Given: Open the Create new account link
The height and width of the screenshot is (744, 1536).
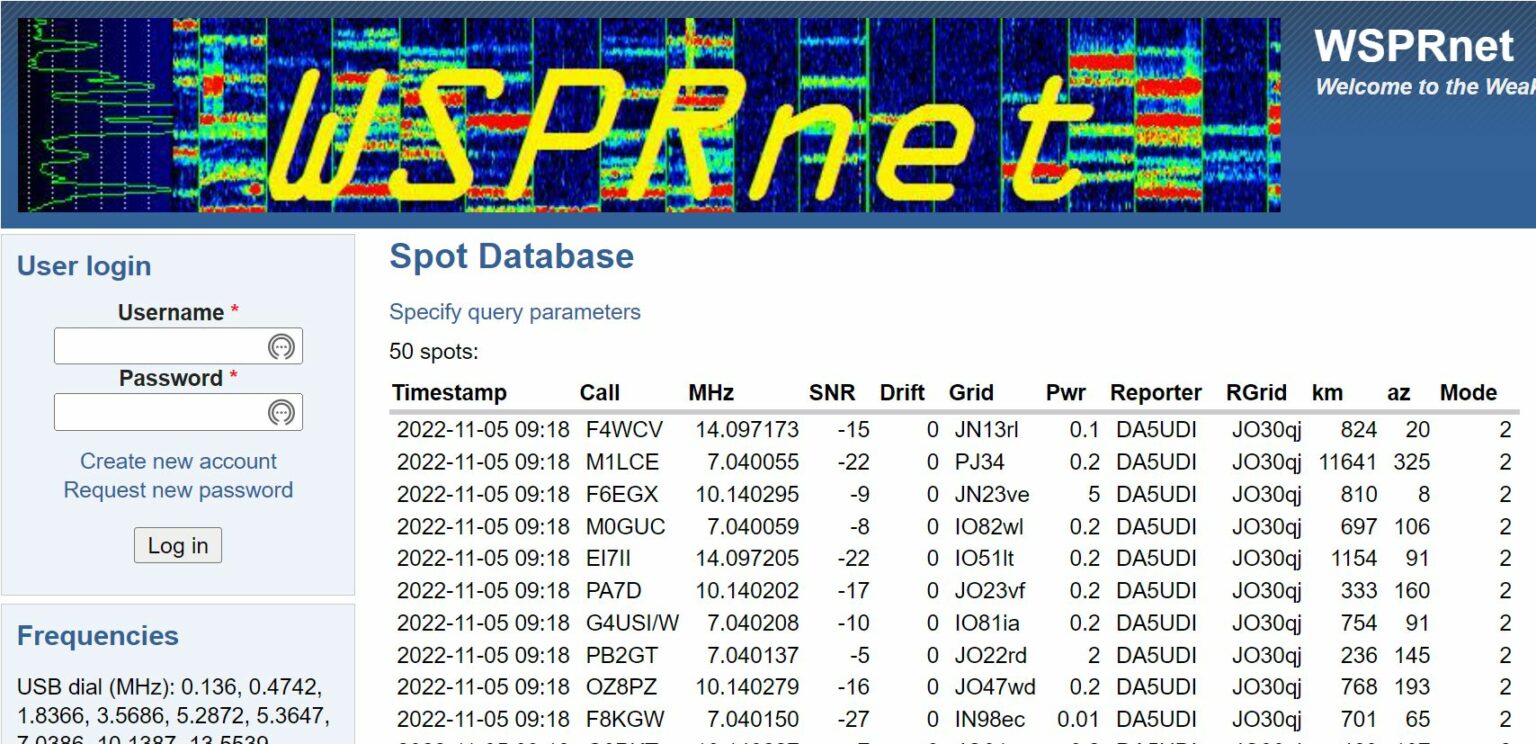Looking at the screenshot, I should [x=177, y=461].
